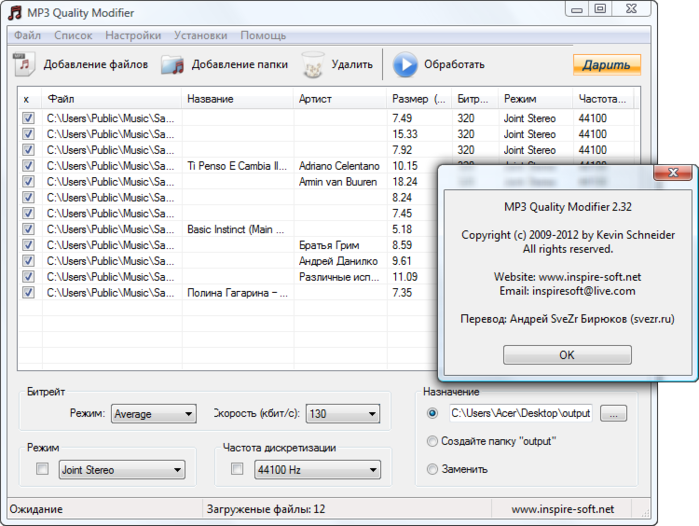699x526 pixels.
Task: Open the 44100 Hz sample rate dropdown
Action: pyautogui.click(x=317, y=470)
